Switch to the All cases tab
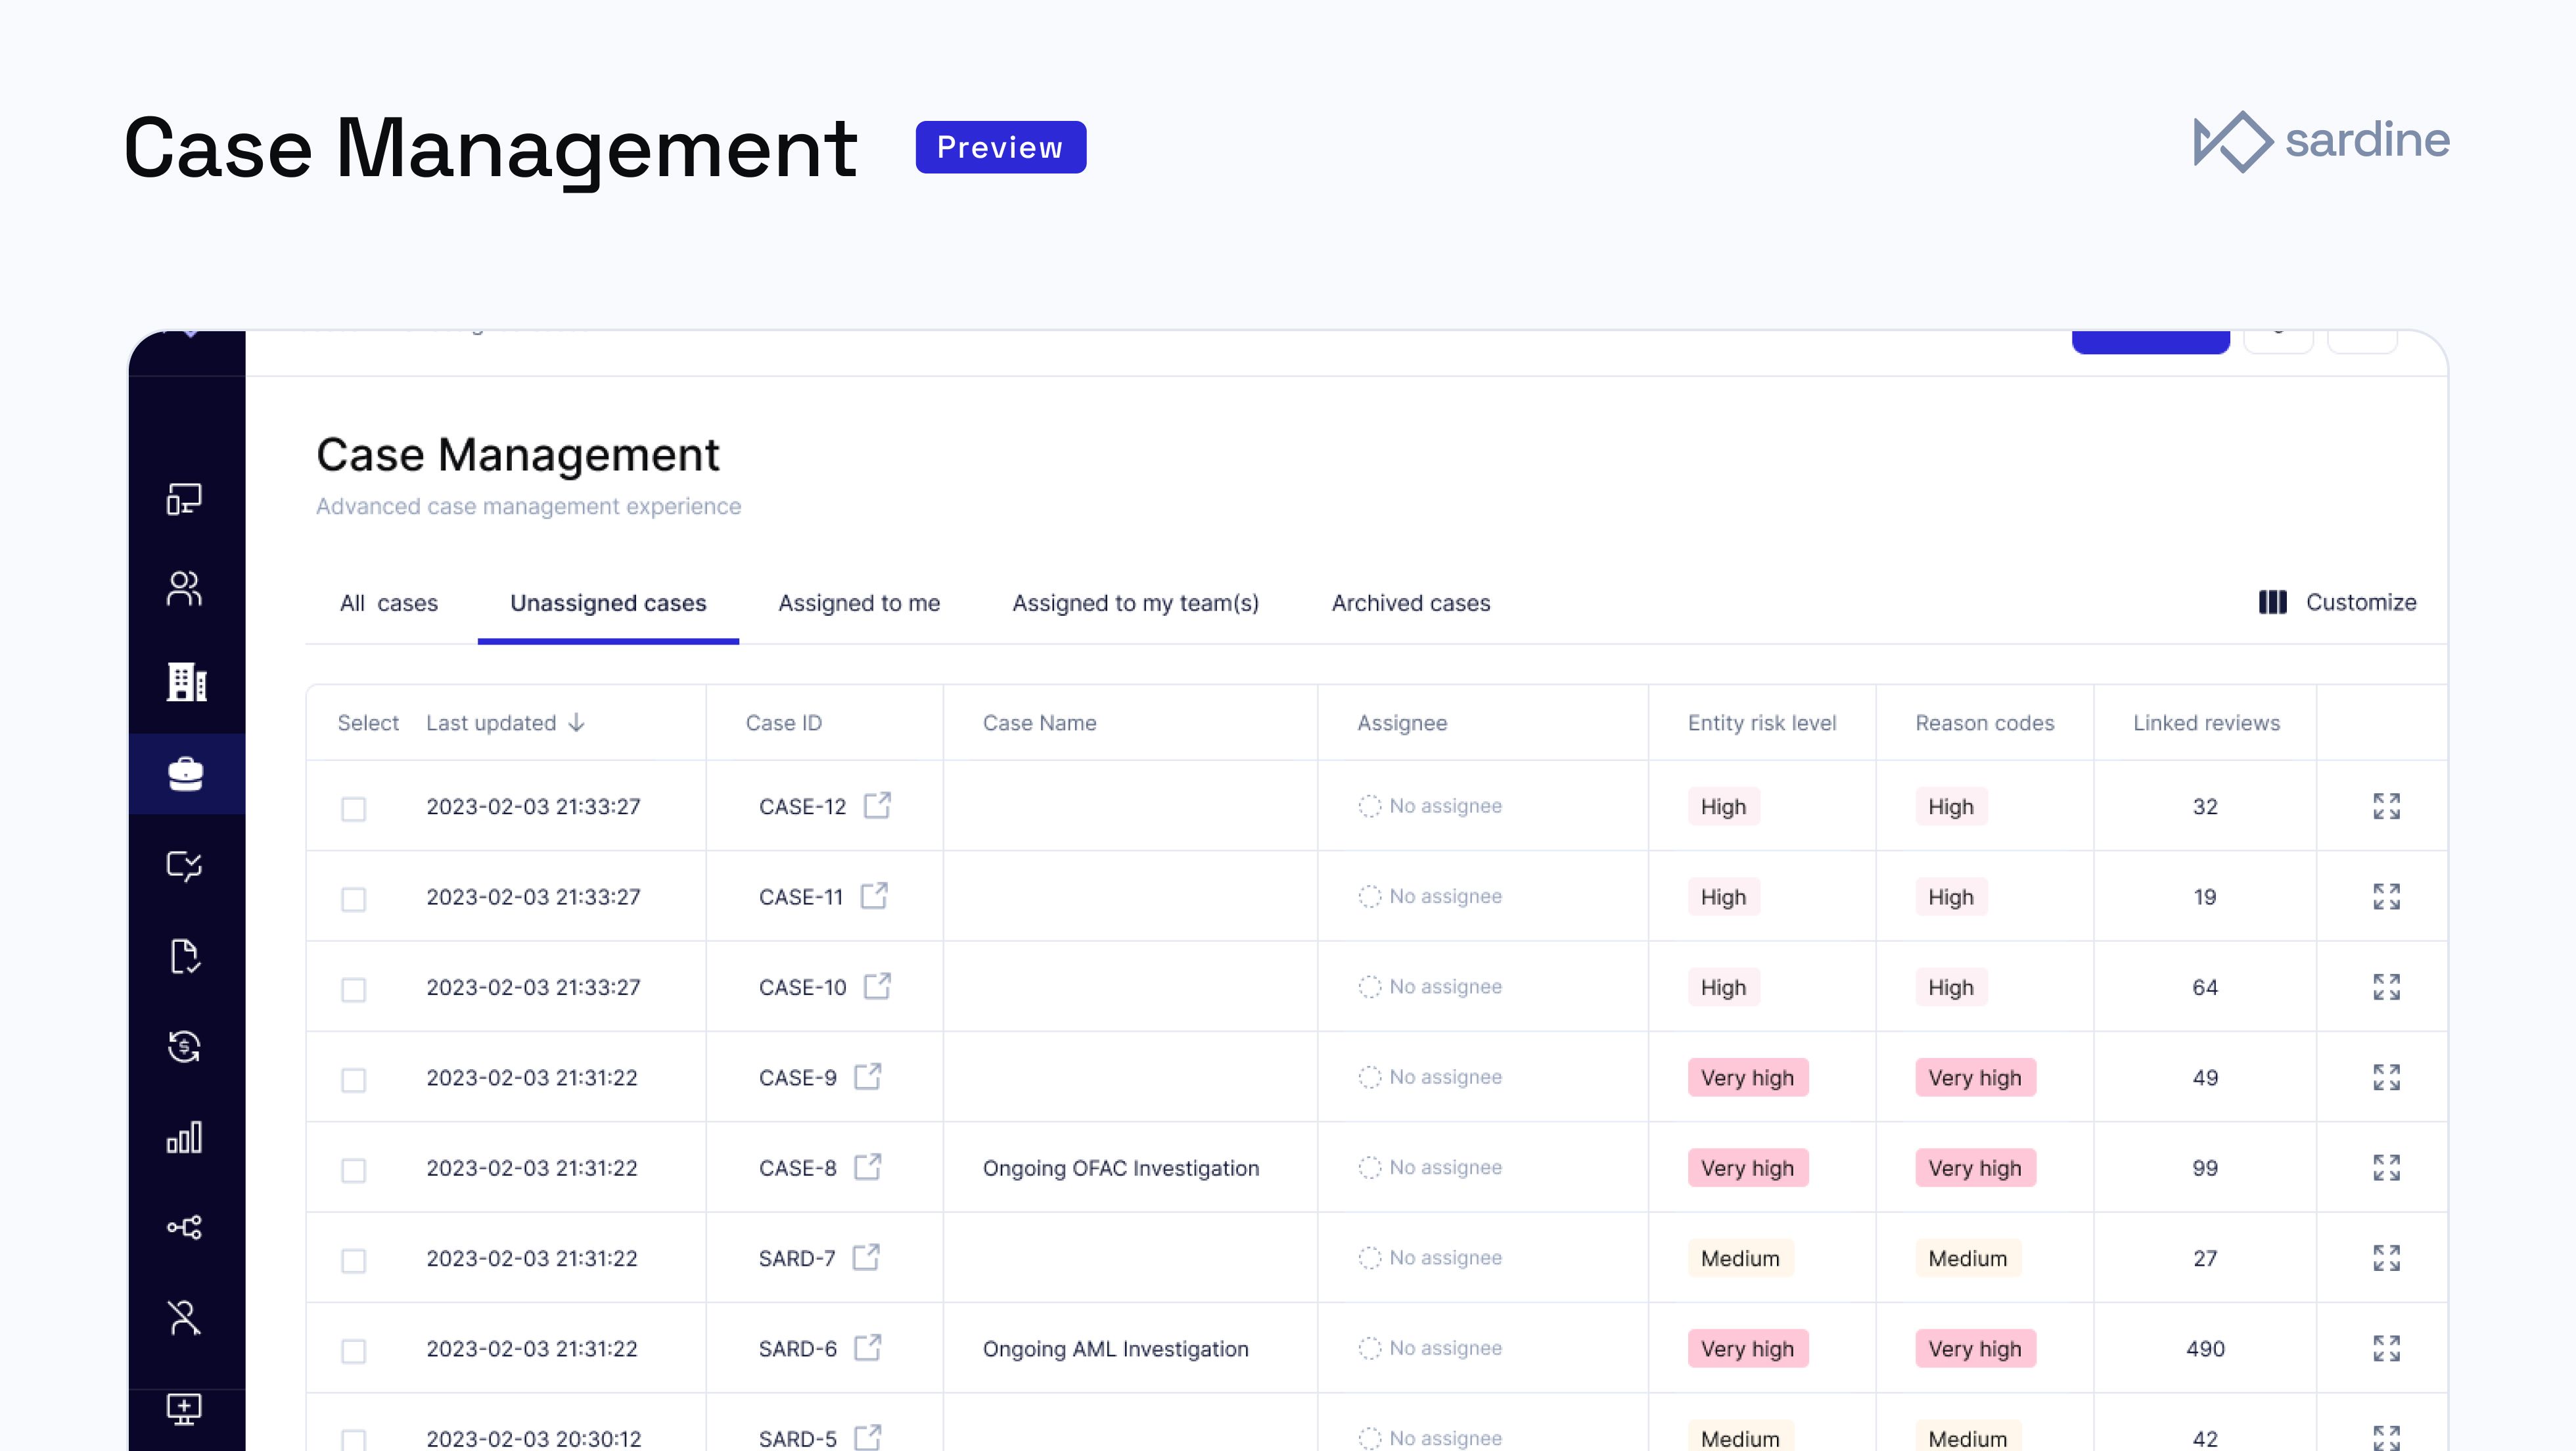 (x=389, y=603)
